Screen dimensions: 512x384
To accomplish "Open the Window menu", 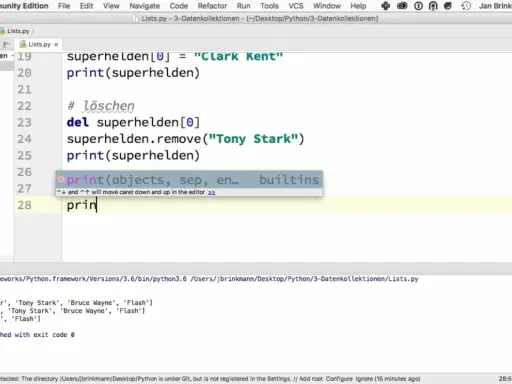I will tap(327, 6).
